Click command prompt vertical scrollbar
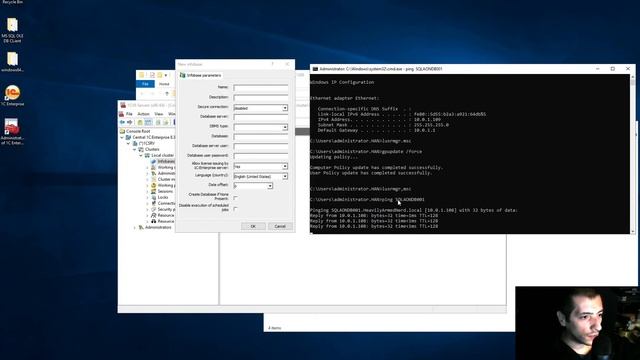Viewport: 640px width, 360px height. pos(633,153)
